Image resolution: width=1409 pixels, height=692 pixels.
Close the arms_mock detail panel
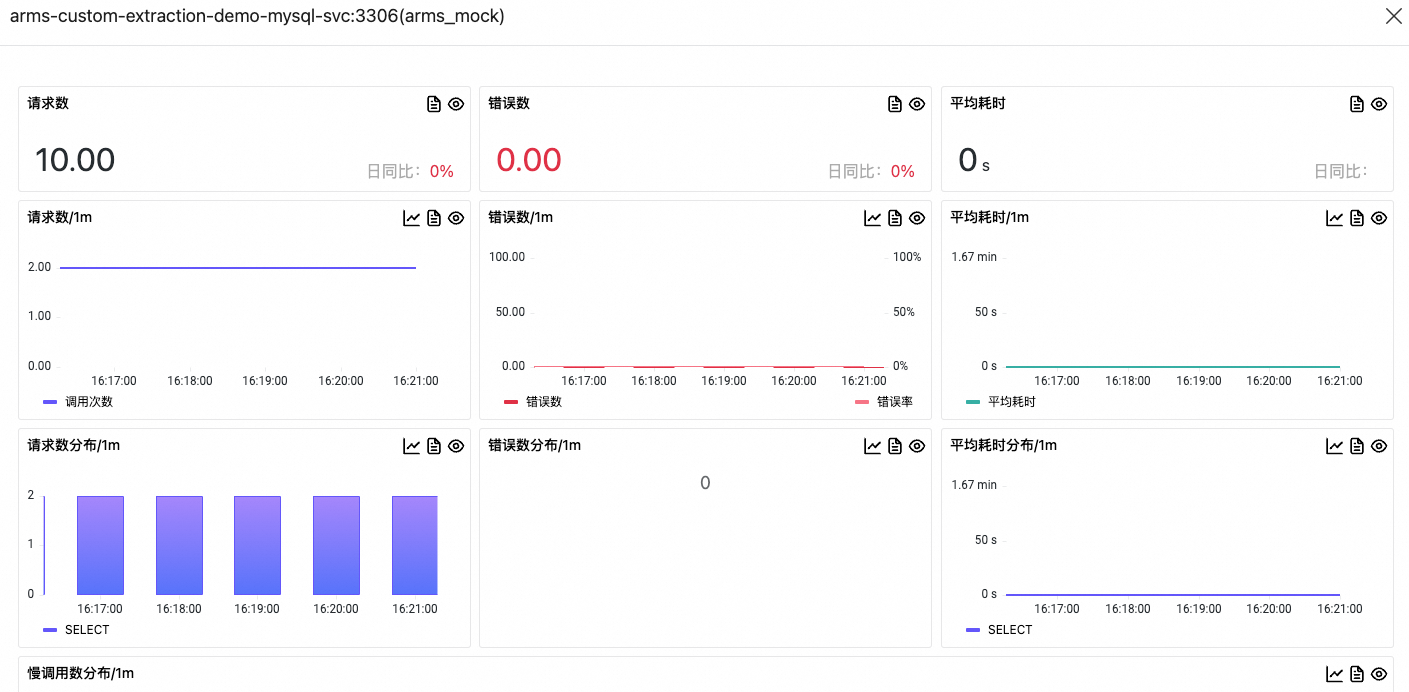point(1393,16)
